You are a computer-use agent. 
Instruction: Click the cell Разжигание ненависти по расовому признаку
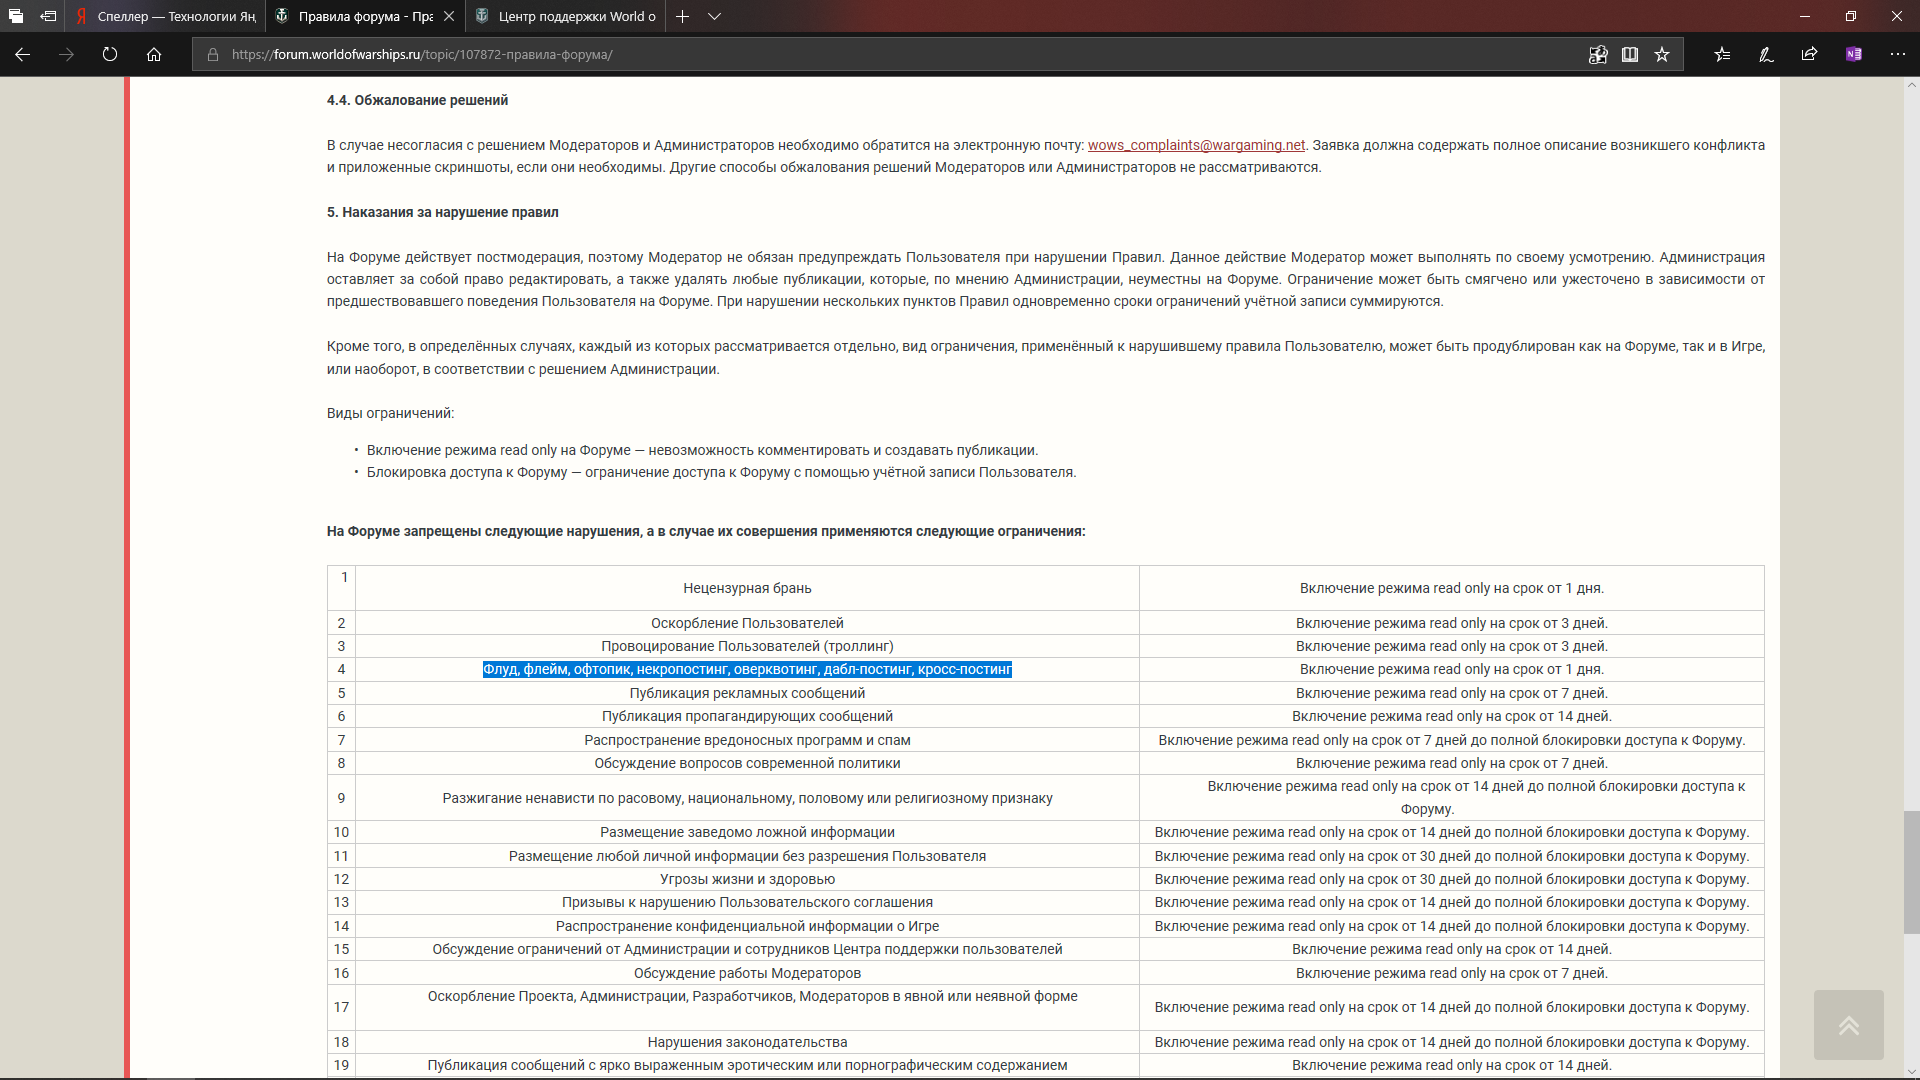pos(747,798)
